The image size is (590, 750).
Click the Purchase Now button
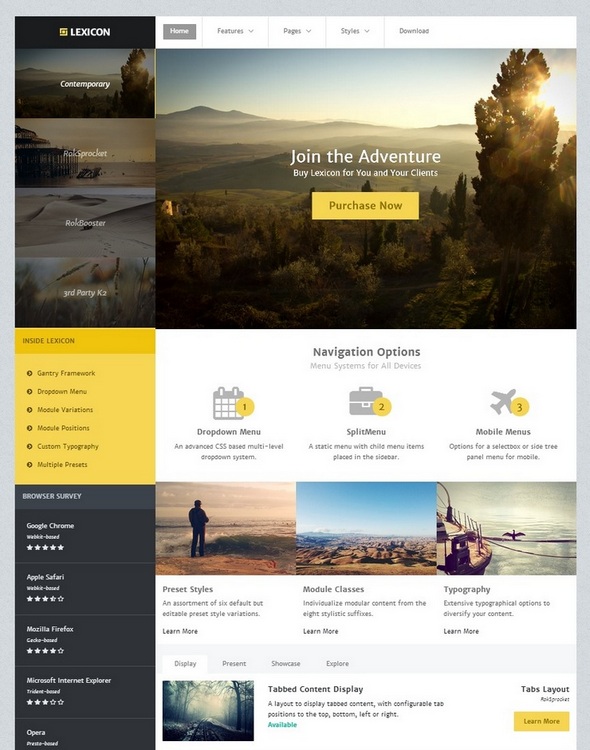point(365,206)
